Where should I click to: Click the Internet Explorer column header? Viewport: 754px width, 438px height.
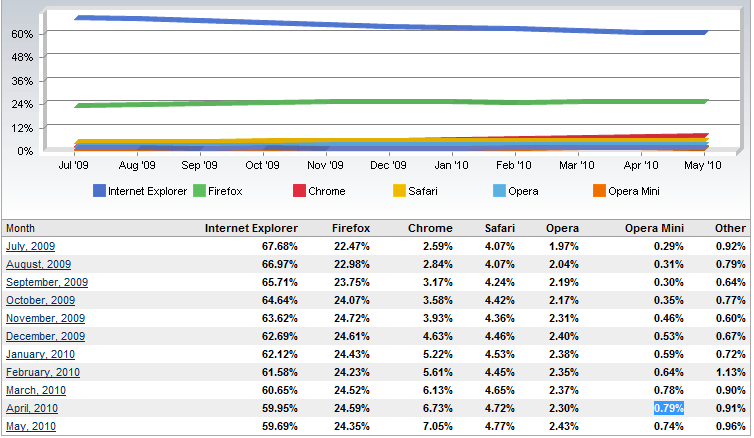(251, 228)
